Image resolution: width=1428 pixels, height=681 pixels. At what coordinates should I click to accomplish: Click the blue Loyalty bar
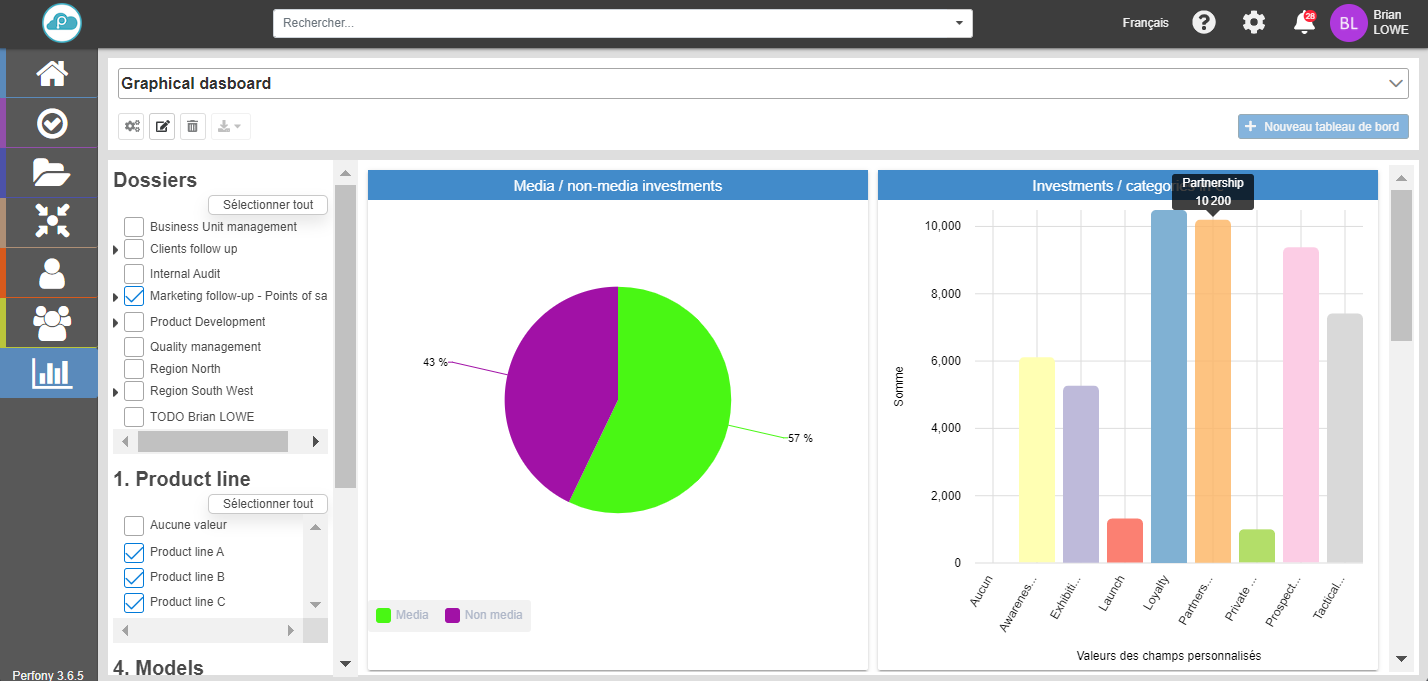pos(1169,387)
